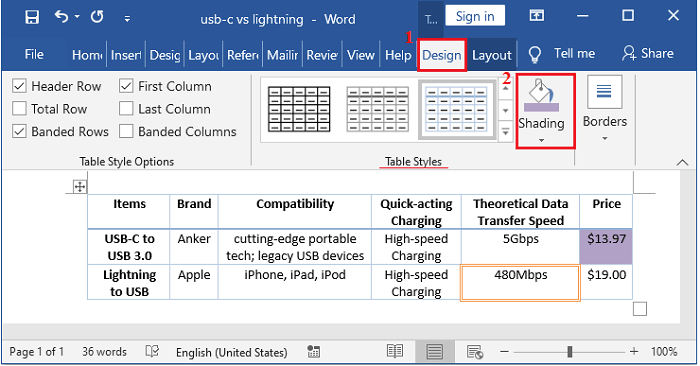Open the References tab
Image resolution: width=700 pixels, height=366 pixels.
(x=243, y=55)
